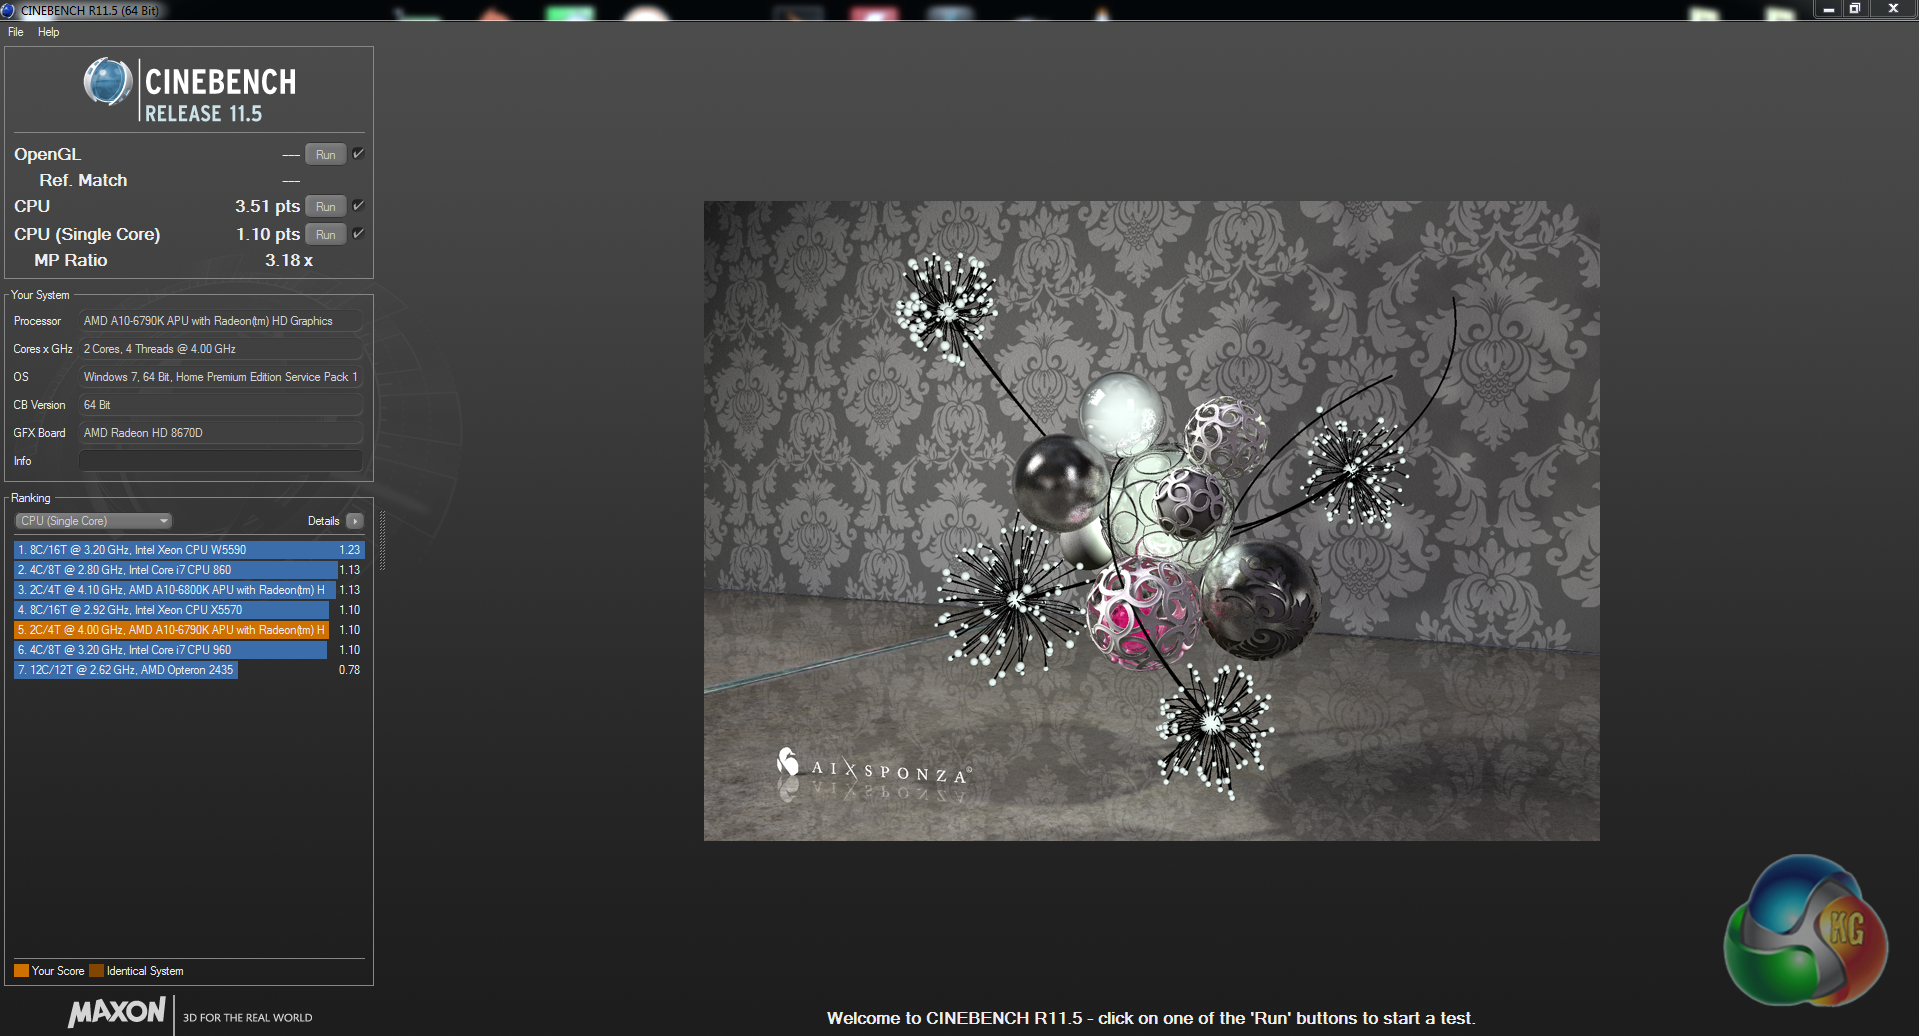This screenshot has height=1036, width=1919.
Task: Restore down the Cinebench window
Action: point(1855,9)
